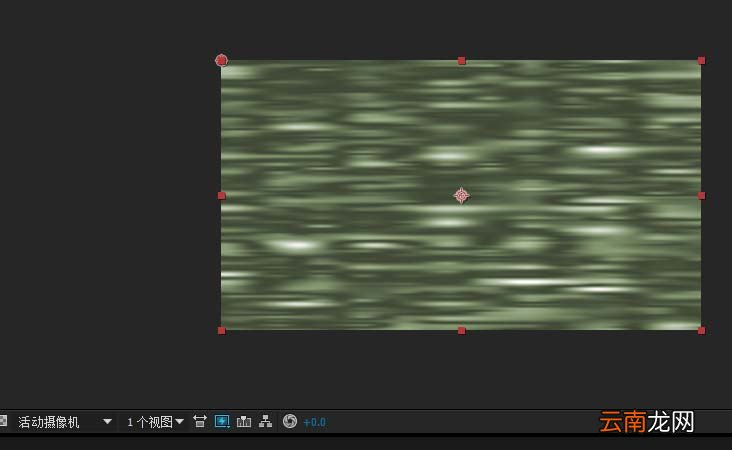
Task: Click the top-right corner layer handle
Action: tap(701, 61)
